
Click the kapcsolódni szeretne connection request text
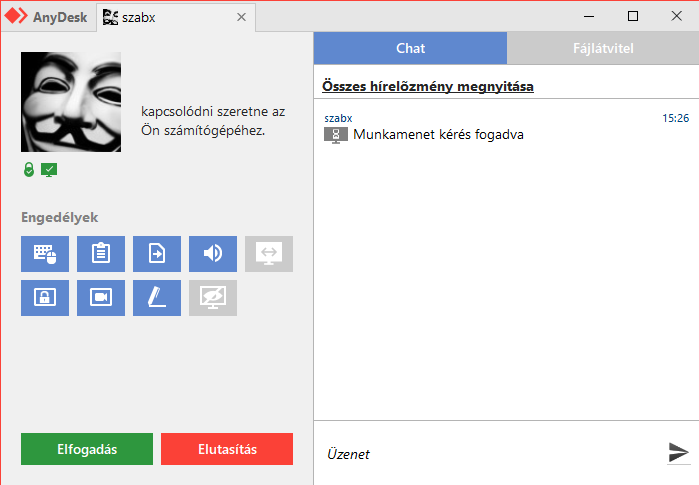coord(213,121)
